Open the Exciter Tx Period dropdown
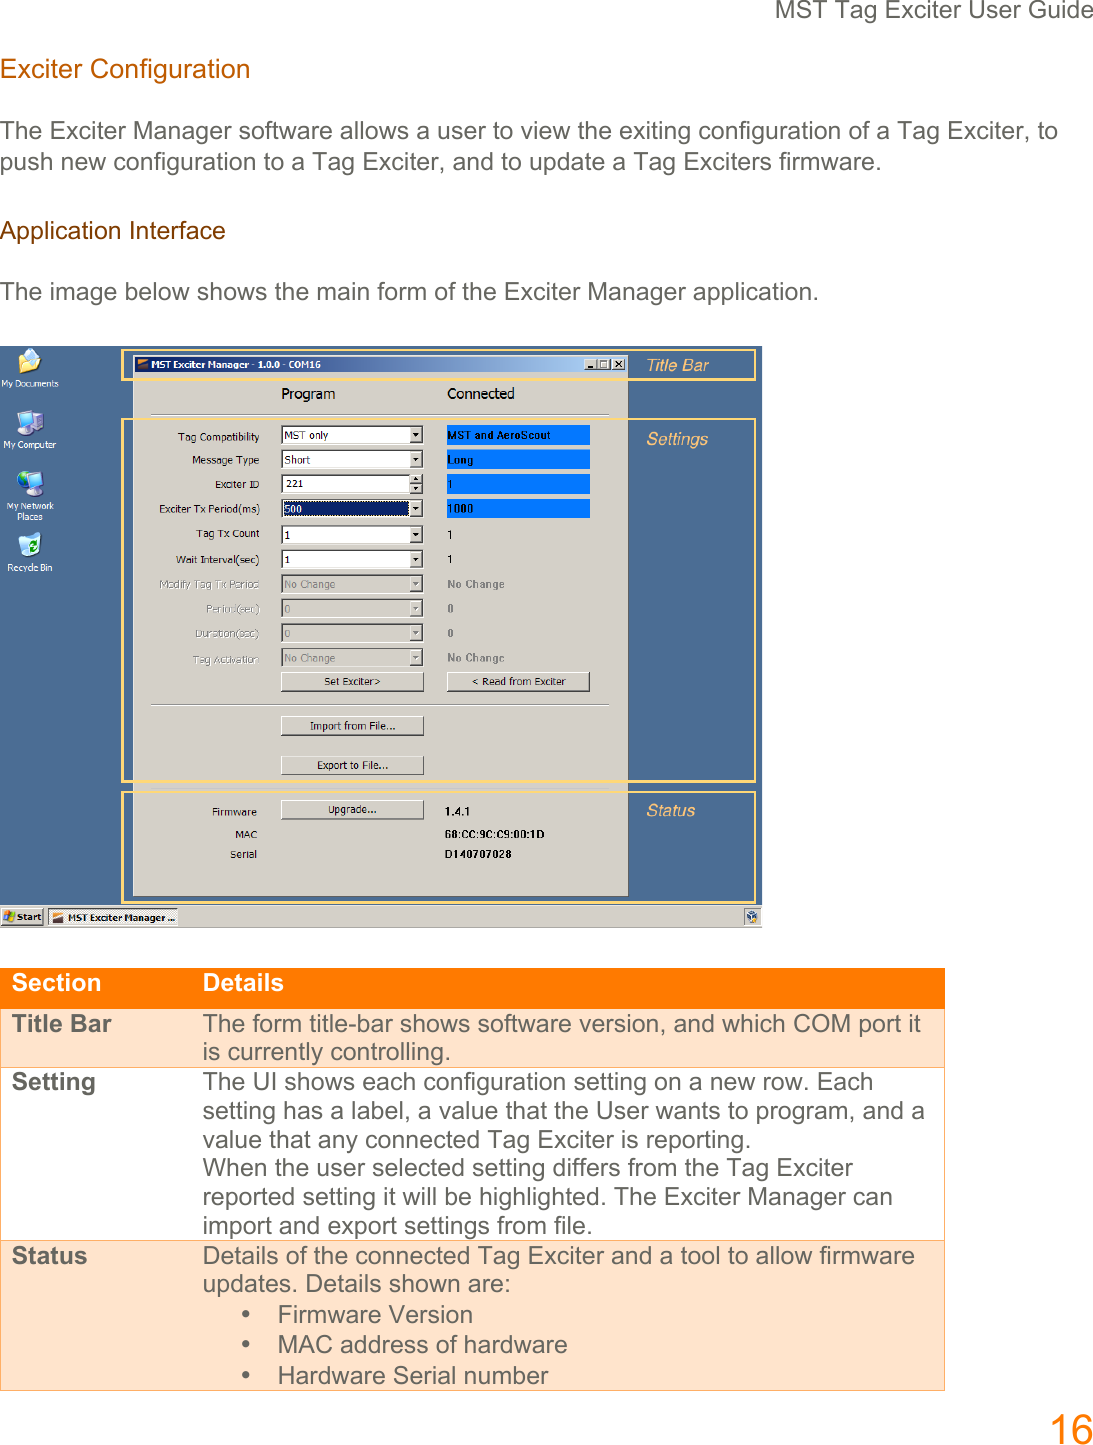 point(416,508)
